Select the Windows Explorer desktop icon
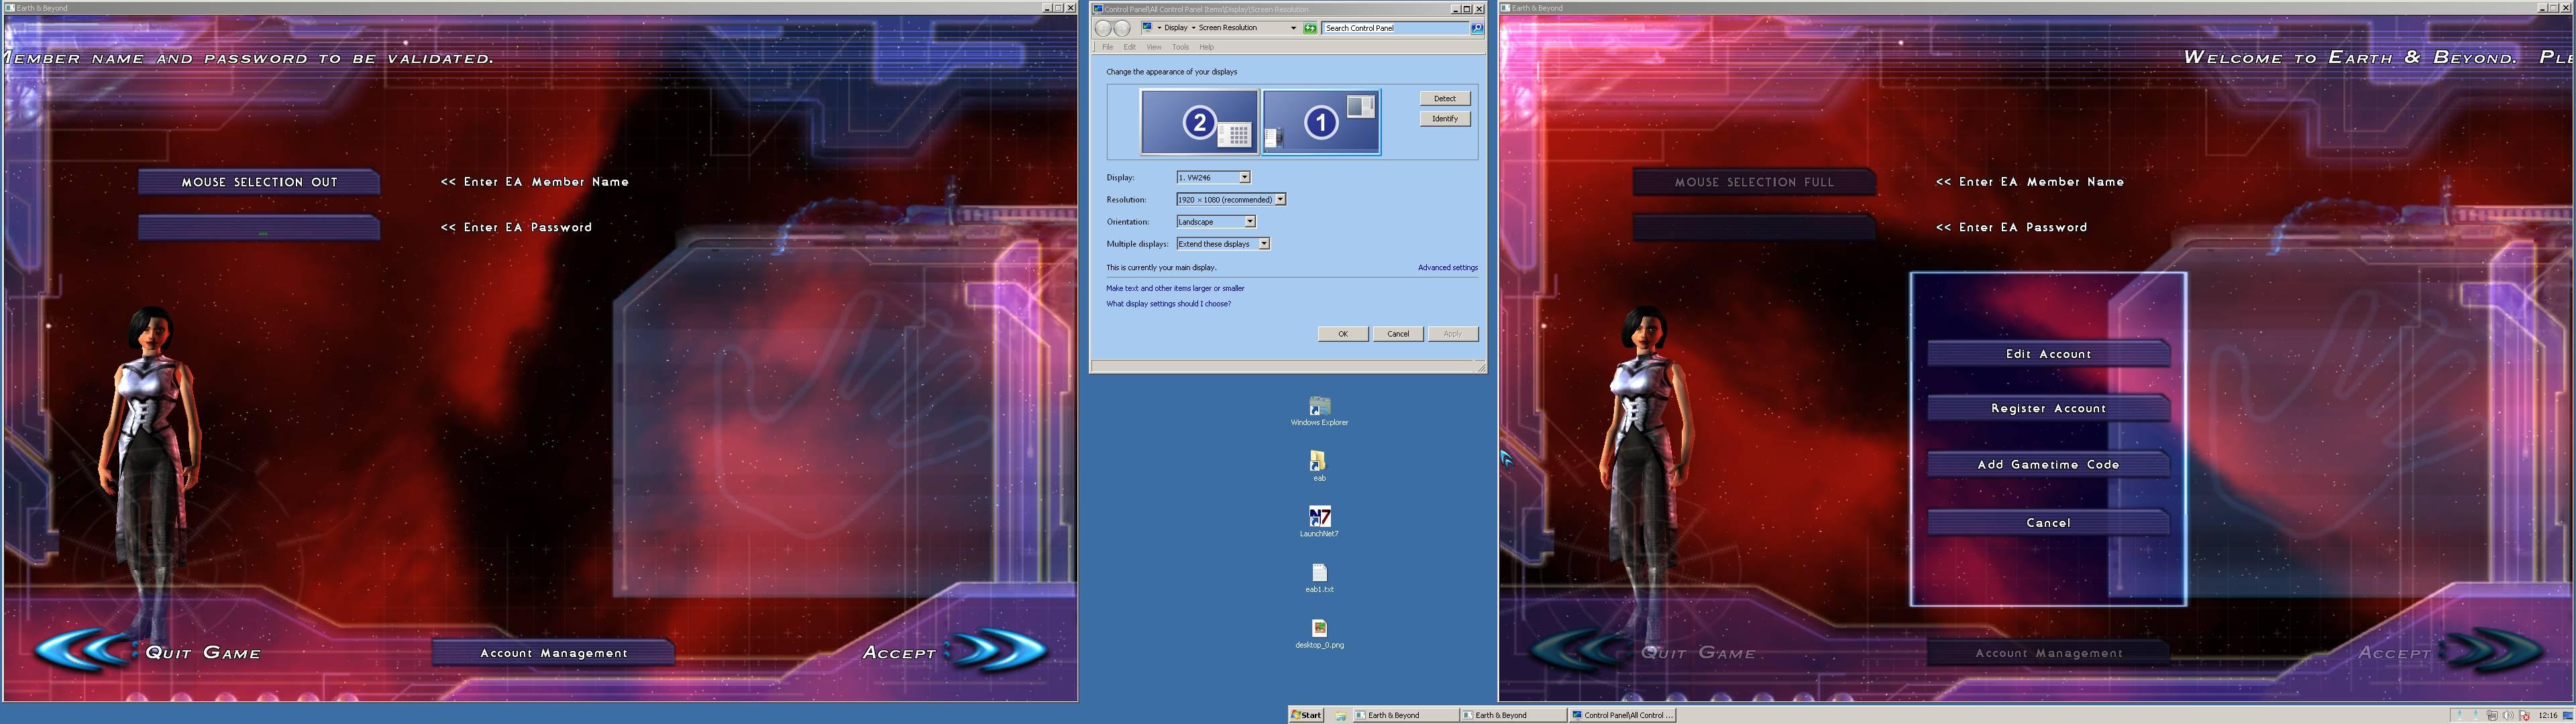The height and width of the screenshot is (724, 2576). pyautogui.click(x=1319, y=411)
